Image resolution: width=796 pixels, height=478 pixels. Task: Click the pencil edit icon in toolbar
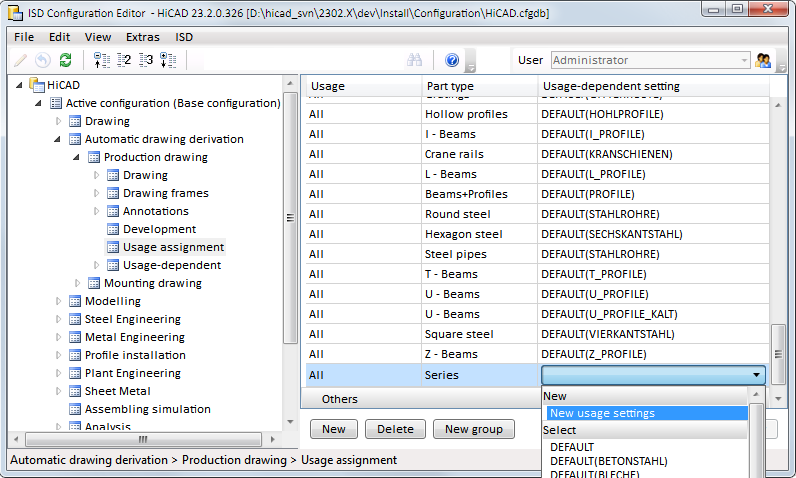point(21,60)
